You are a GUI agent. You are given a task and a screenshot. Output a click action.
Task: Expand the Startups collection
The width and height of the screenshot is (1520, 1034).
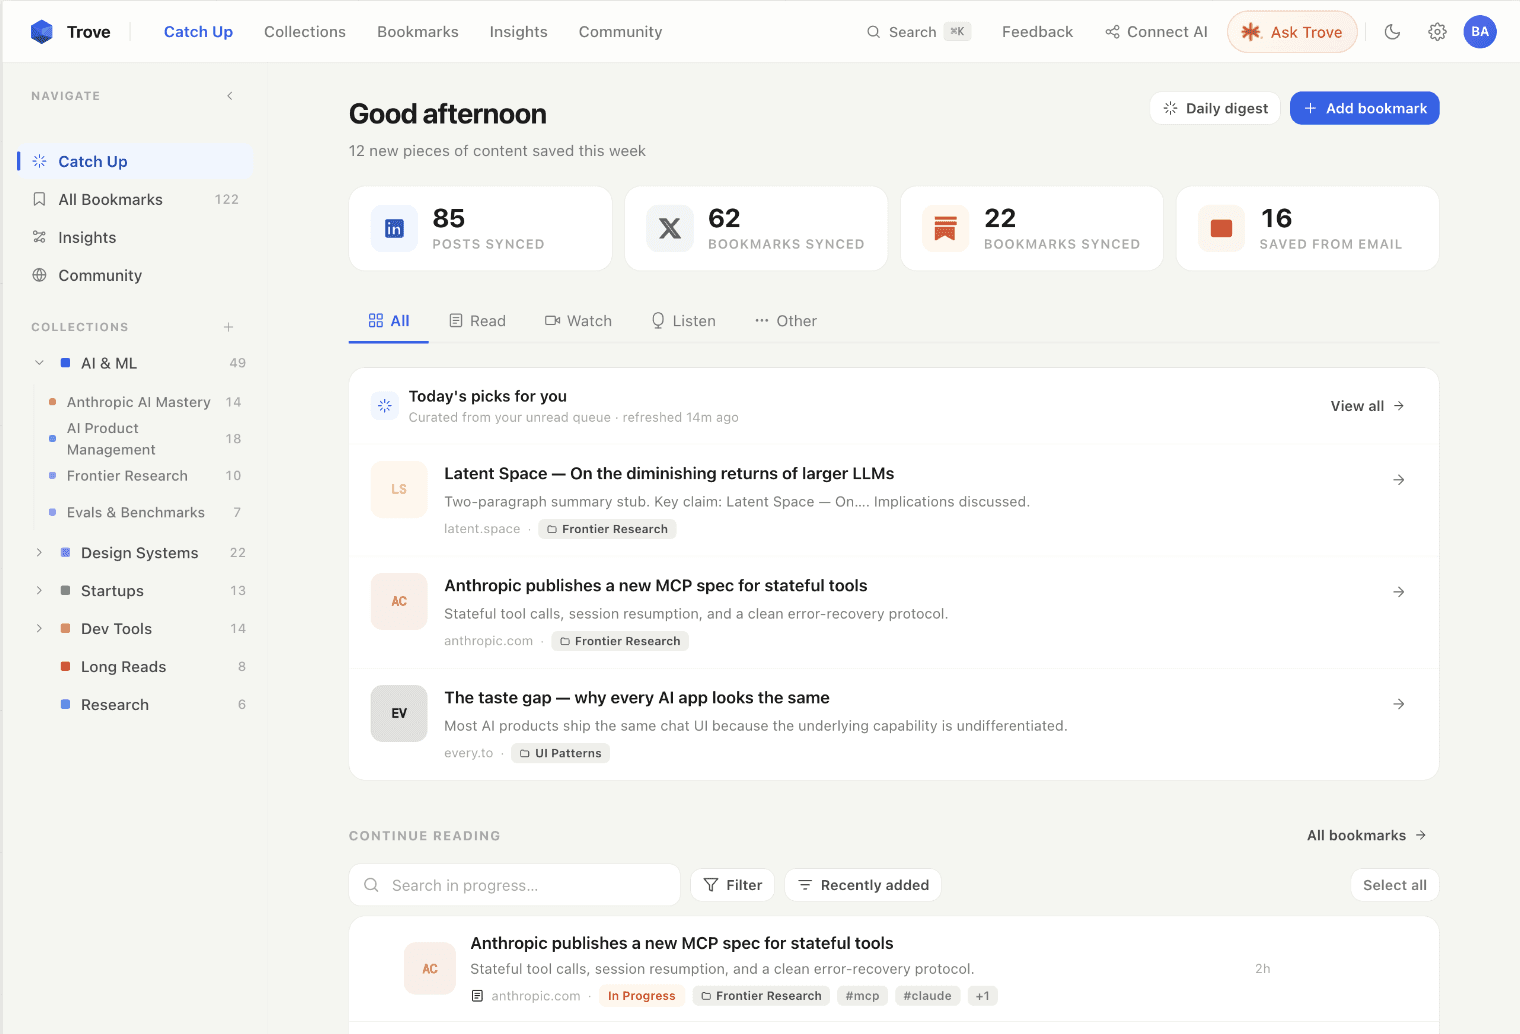[x=39, y=591]
